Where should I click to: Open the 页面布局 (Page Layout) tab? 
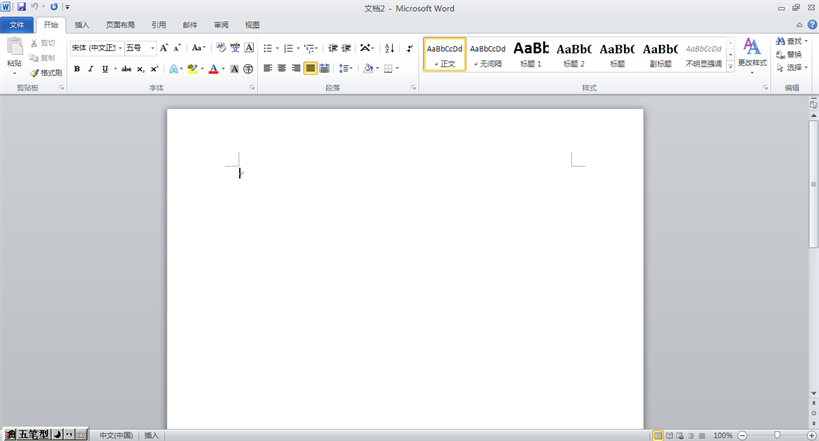tap(120, 24)
